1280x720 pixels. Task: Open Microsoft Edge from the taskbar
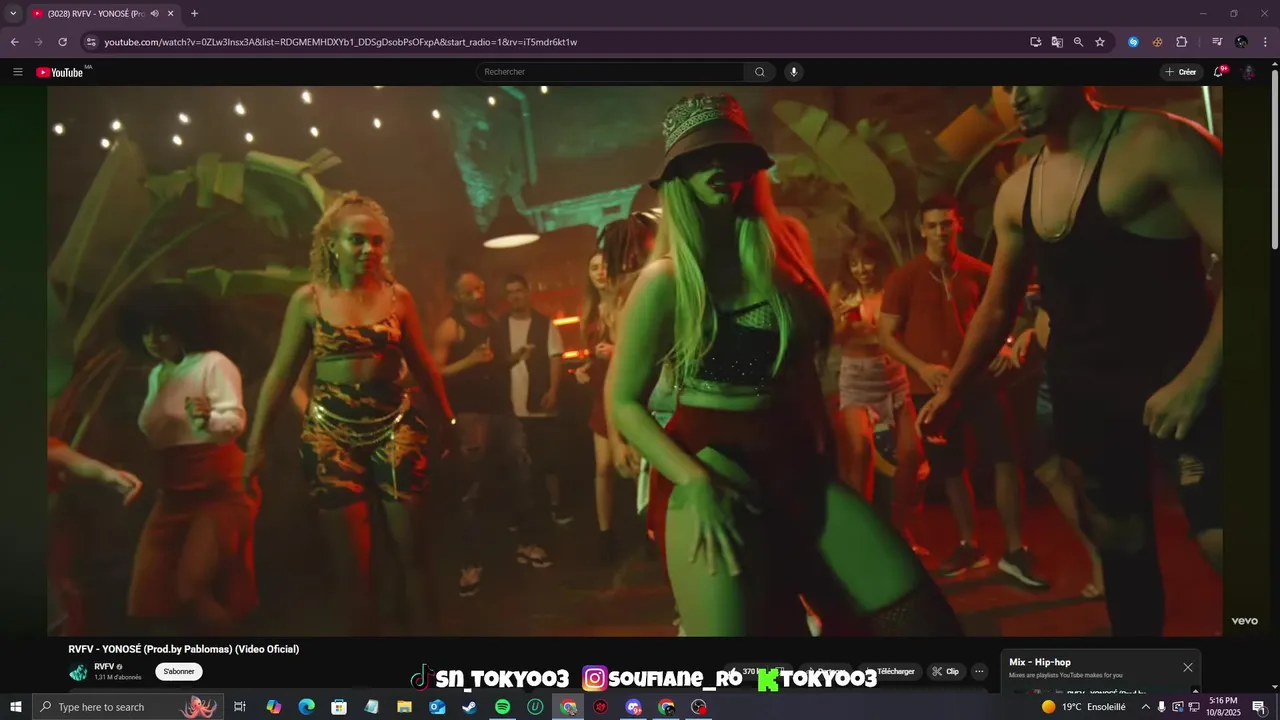click(x=306, y=707)
